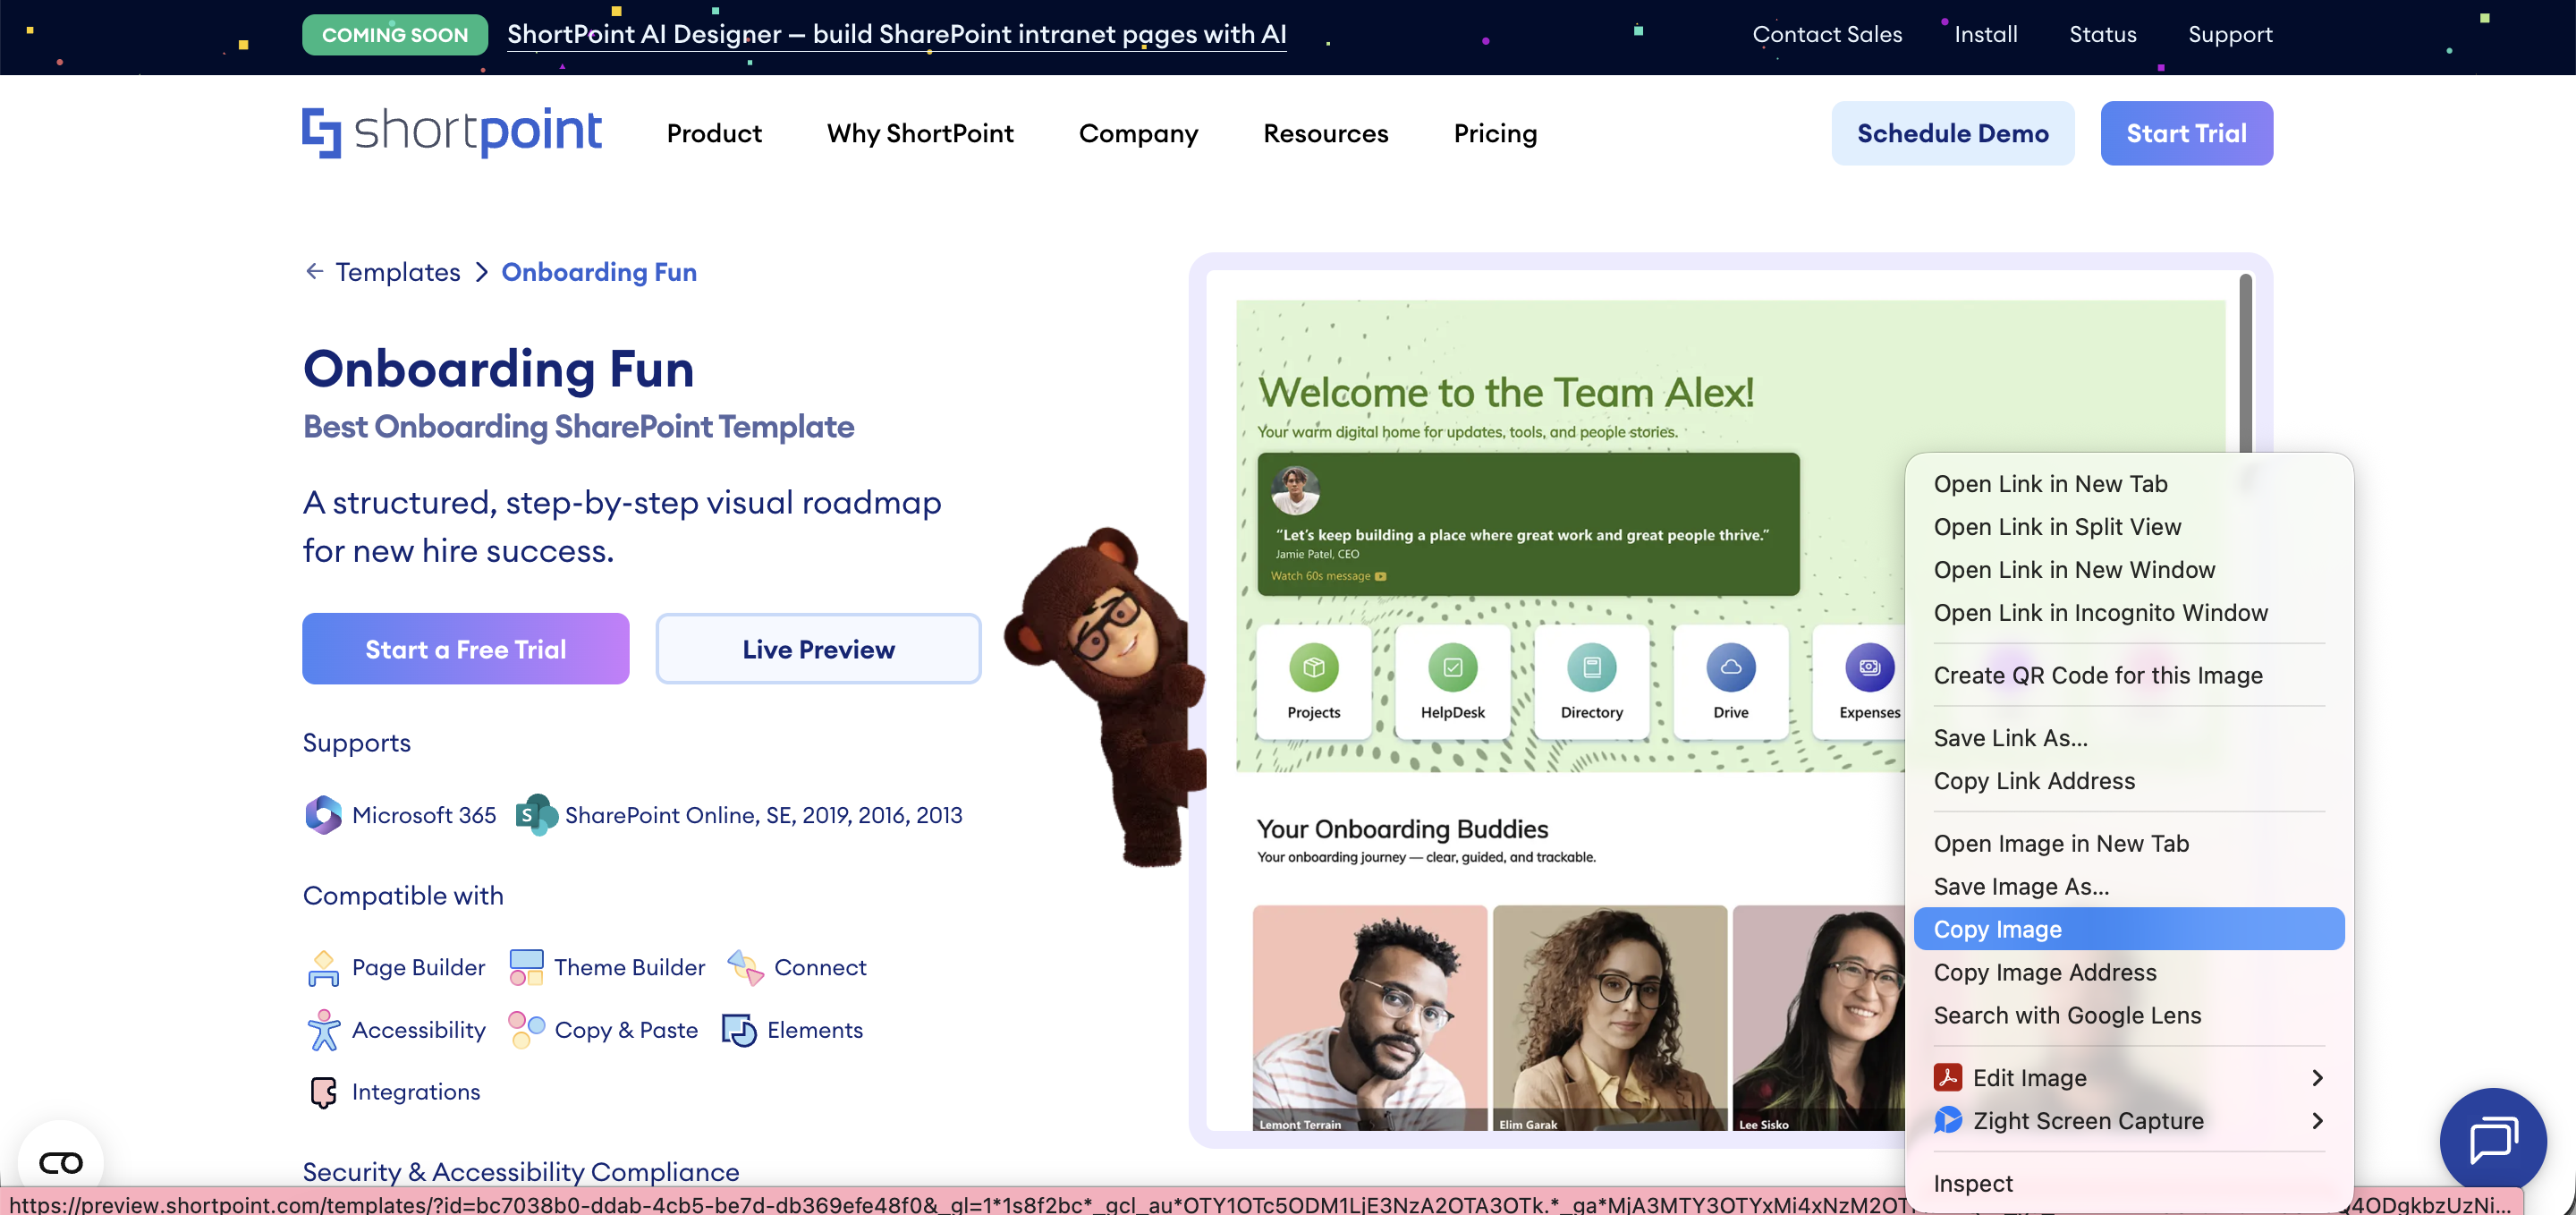The width and height of the screenshot is (2576, 1215).
Task: Select Copy Image Address
Action: click(x=2128, y=972)
